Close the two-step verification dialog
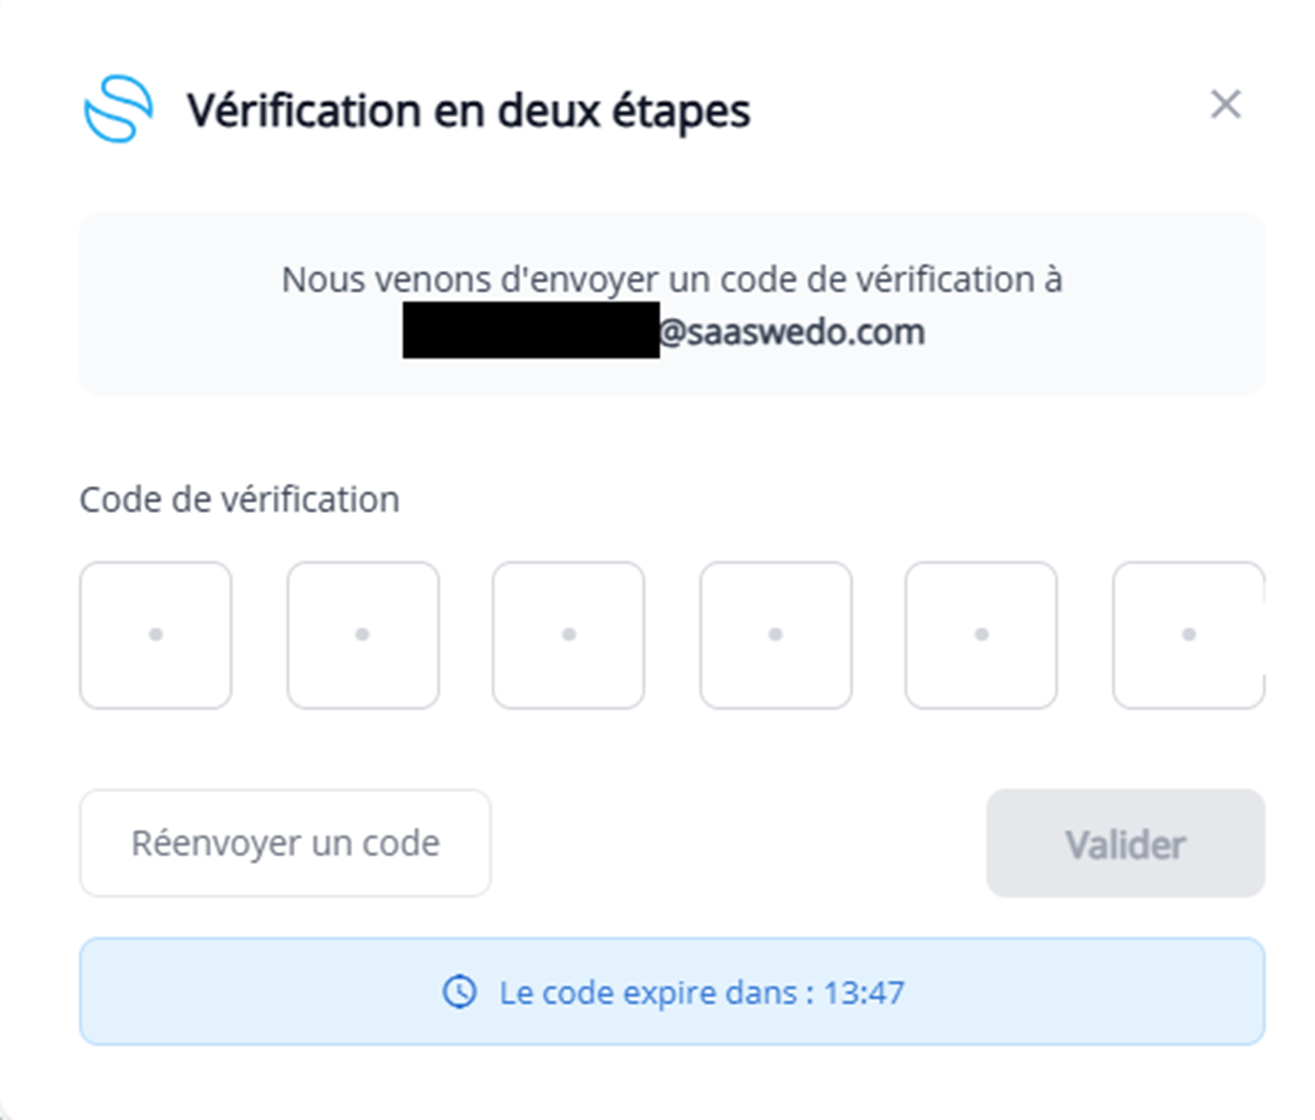 coord(1225,104)
